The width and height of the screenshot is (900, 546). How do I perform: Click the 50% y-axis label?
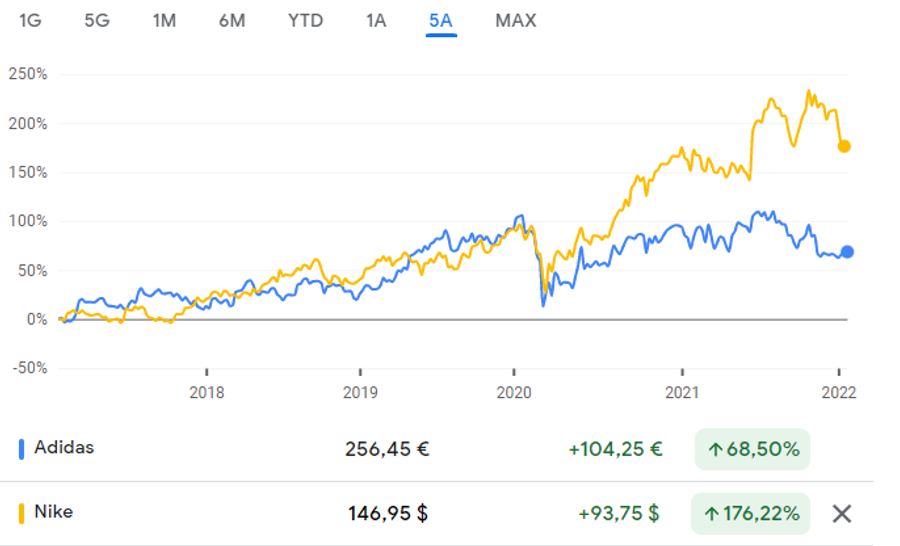click(32, 270)
